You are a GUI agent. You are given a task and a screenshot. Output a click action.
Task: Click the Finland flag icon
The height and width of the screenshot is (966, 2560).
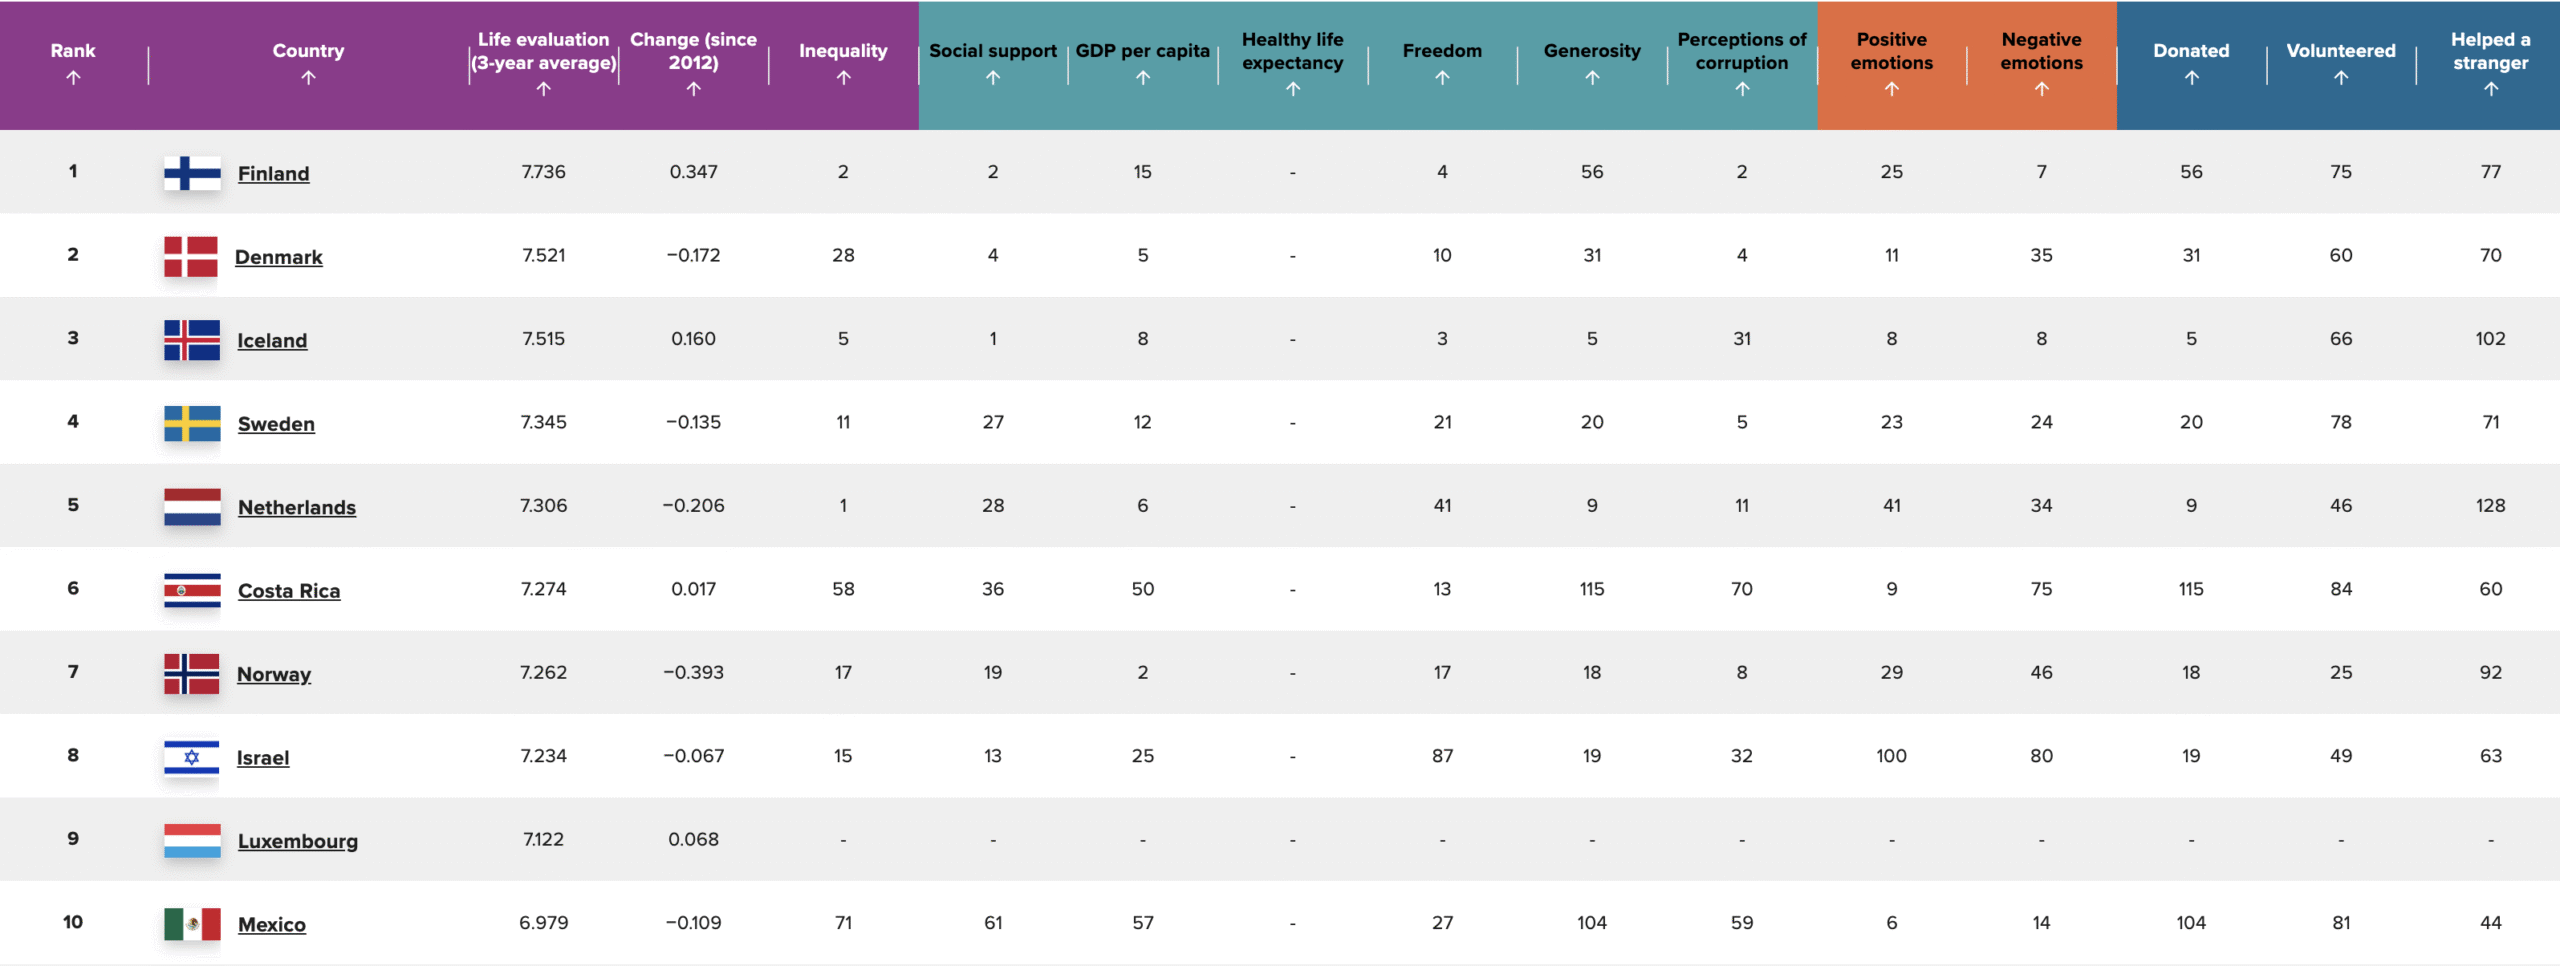(192, 173)
